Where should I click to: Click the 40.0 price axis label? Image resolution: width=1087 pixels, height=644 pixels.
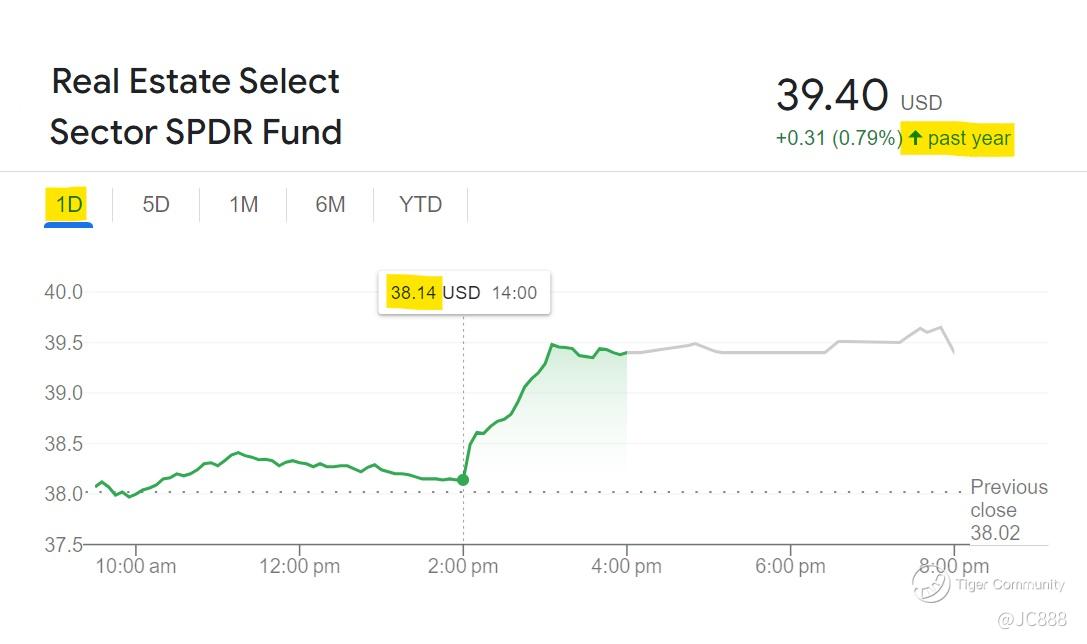(x=62, y=292)
